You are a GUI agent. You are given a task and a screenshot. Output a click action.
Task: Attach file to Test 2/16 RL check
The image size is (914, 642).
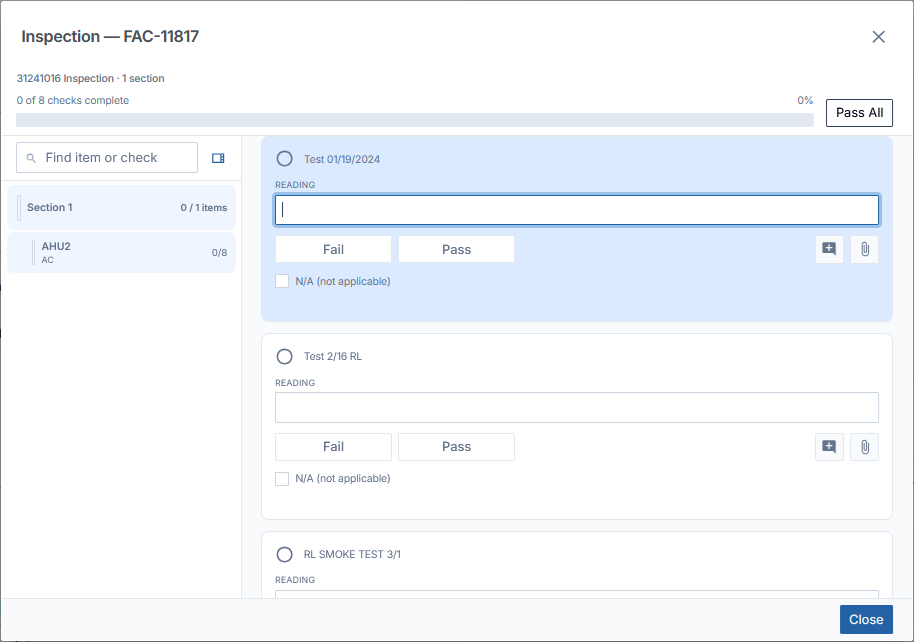click(x=864, y=447)
